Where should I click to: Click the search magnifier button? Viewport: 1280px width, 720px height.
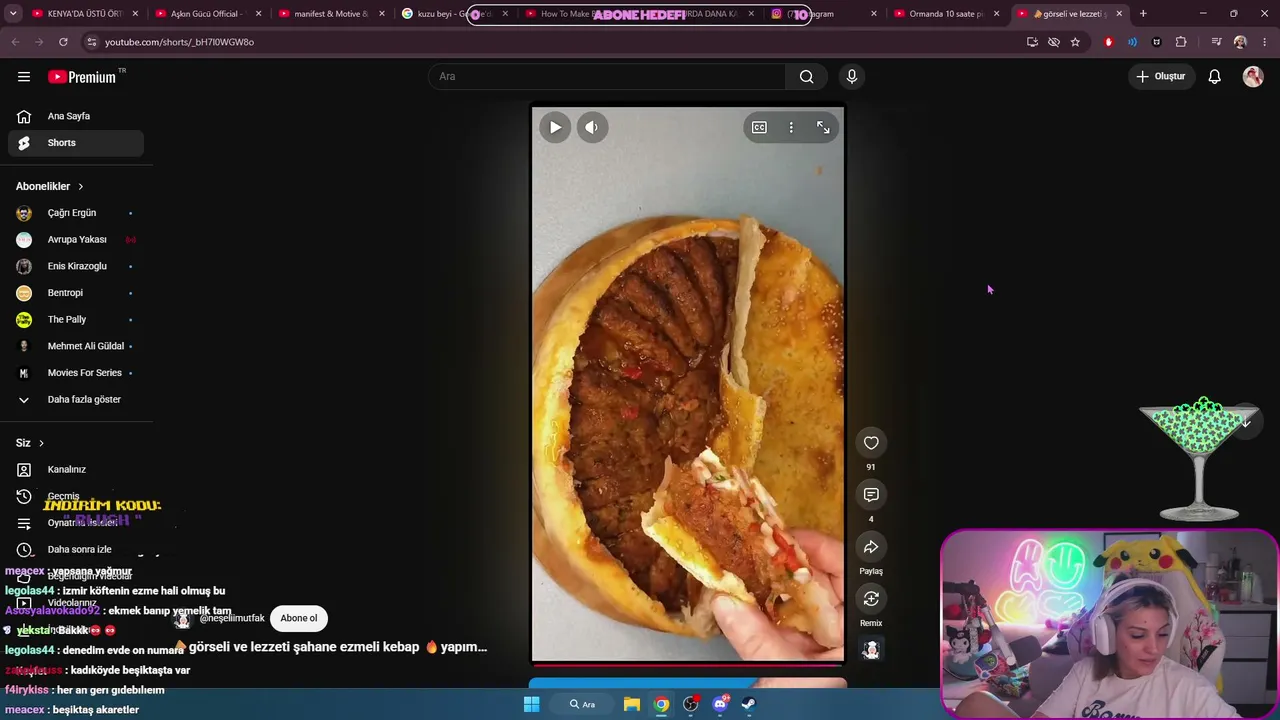coord(806,76)
